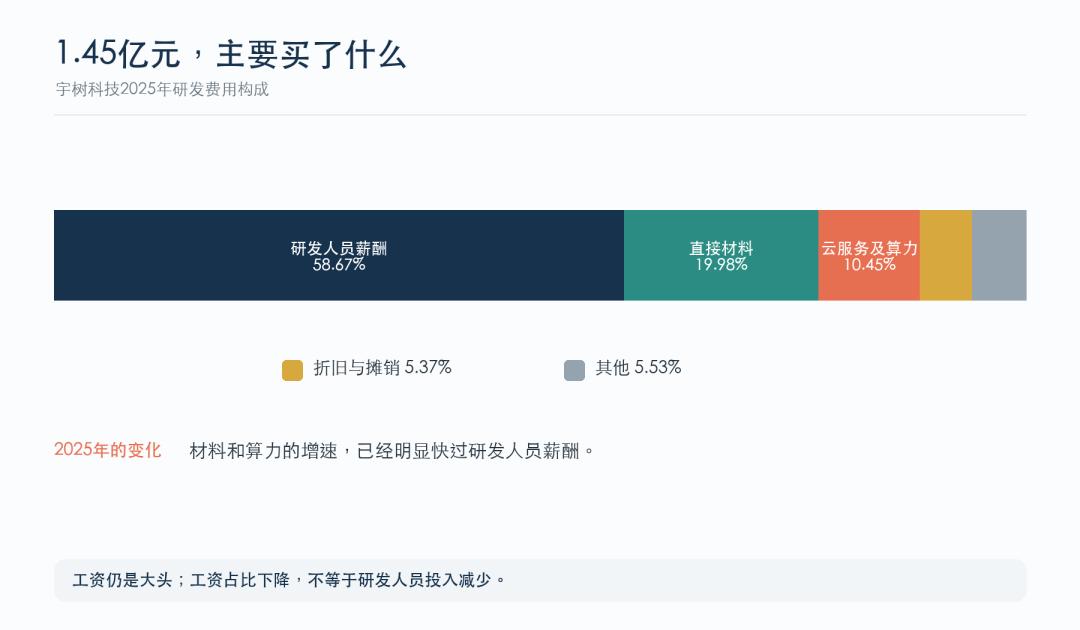
Task: Click the 58.67% value in the bar
Action: click(339, 265)
